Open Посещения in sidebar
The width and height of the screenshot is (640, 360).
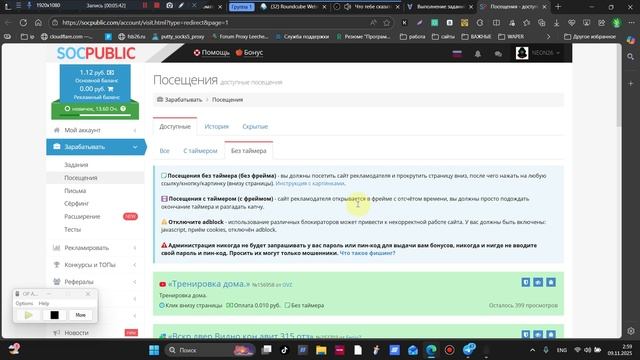pos(81,178)
